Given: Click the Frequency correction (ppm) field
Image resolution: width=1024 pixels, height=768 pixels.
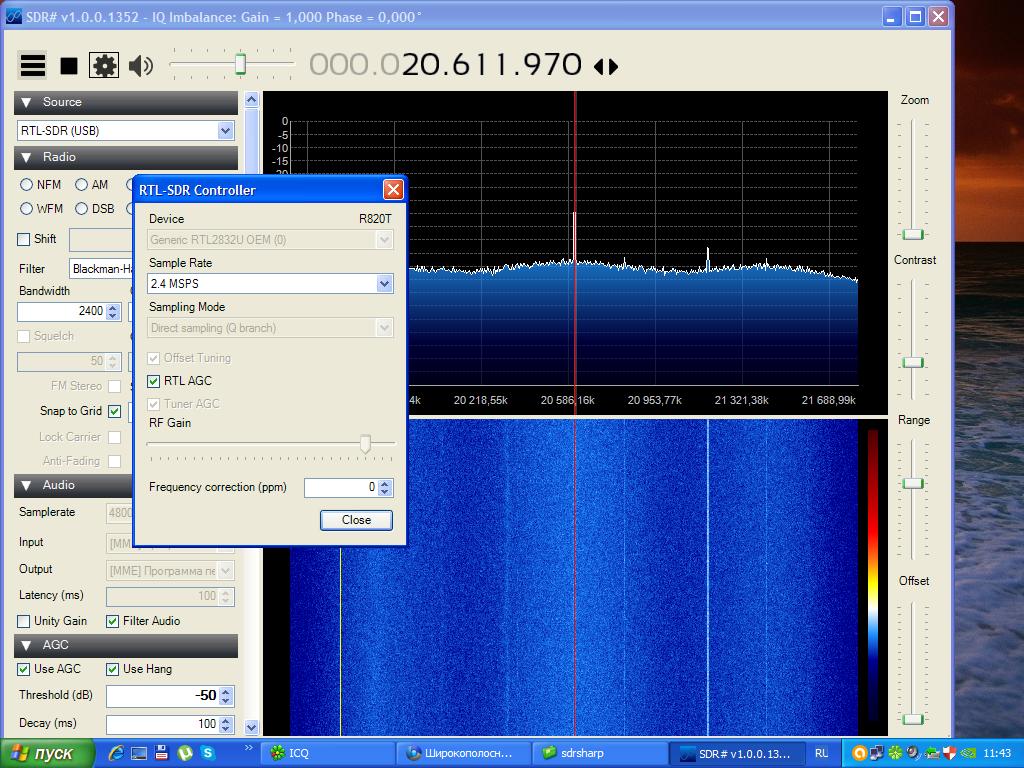Looking at the screenshot, I should coord(340,487).
